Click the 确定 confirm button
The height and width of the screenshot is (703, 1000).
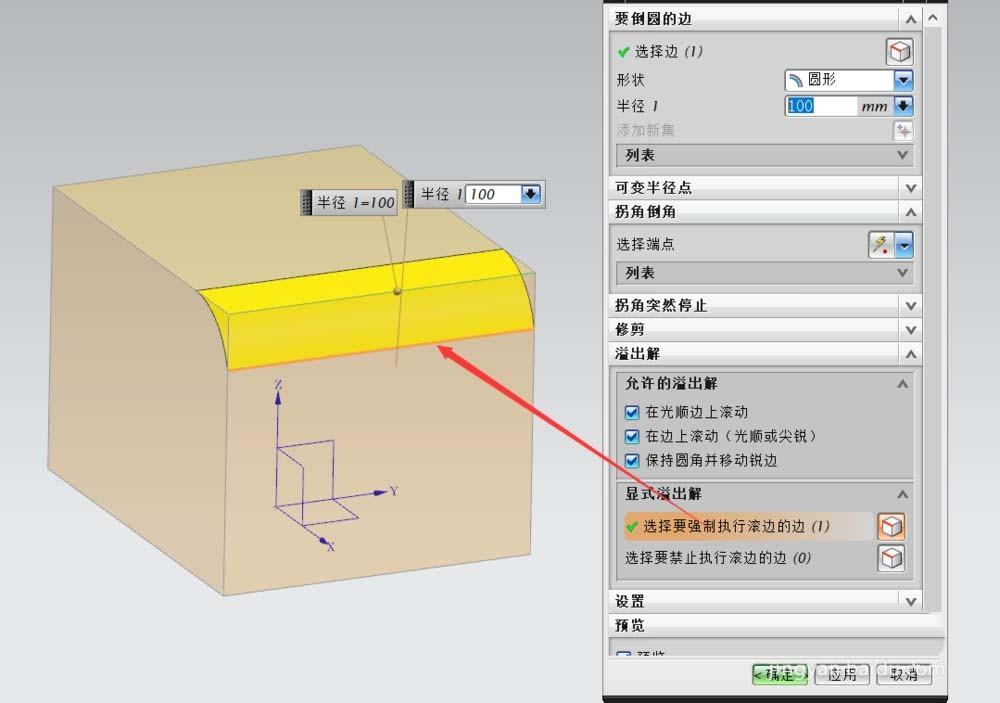(x=779, y=674)
